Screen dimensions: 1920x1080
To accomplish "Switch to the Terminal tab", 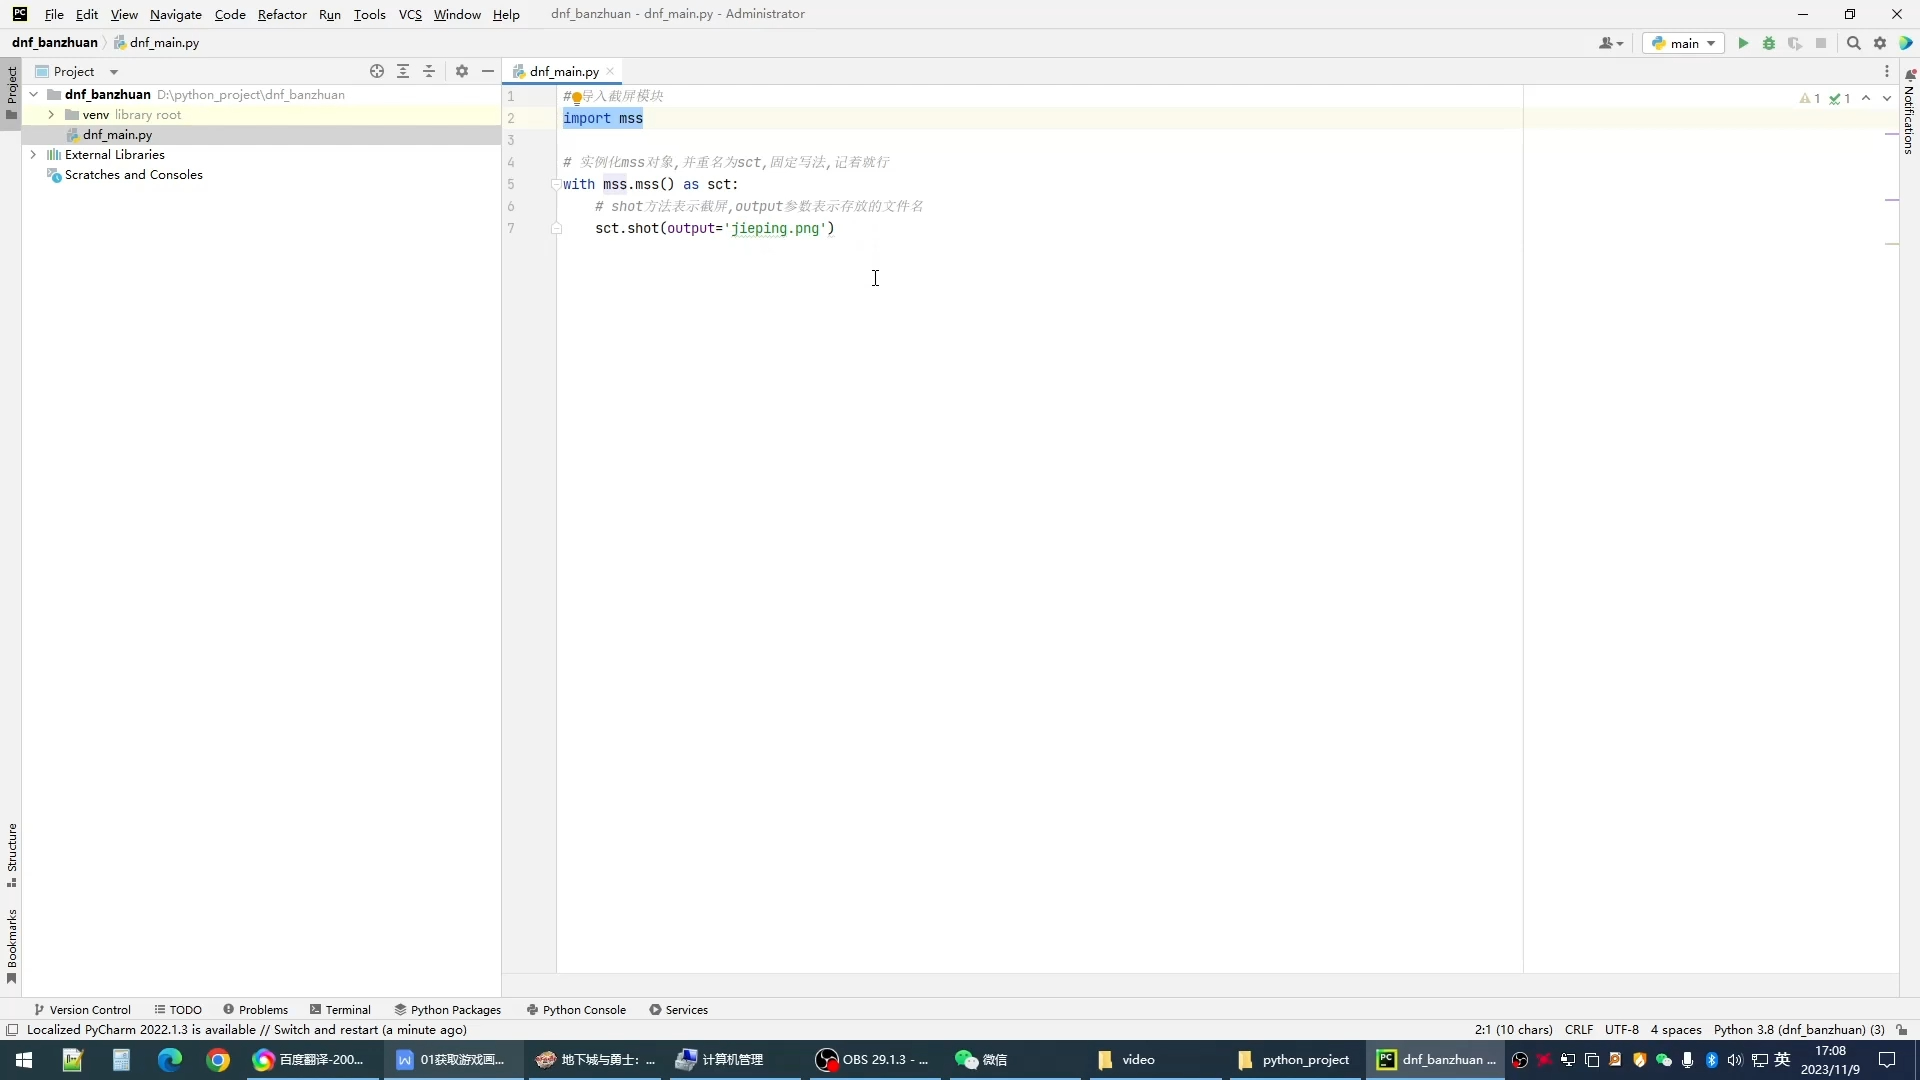I will (349, 1009).
